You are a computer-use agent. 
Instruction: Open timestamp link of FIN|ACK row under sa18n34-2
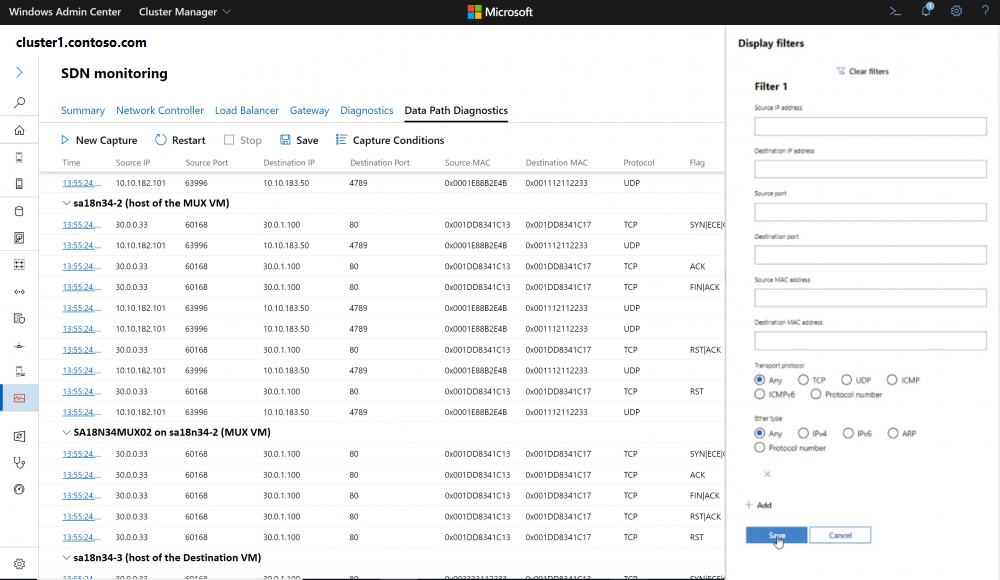[81, 287]
